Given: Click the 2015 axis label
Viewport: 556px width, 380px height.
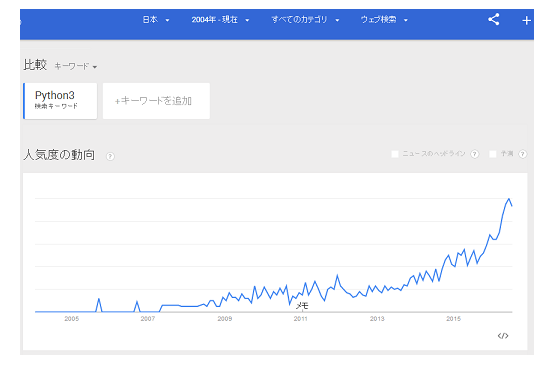Looking at the screenshot, I should (x=454, y=319).
